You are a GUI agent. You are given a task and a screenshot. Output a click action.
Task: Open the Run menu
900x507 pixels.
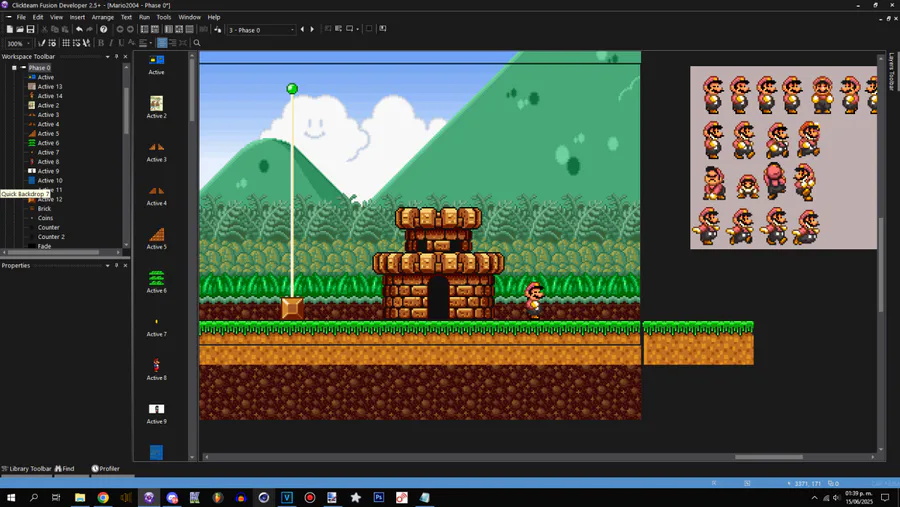pos(144,17)
